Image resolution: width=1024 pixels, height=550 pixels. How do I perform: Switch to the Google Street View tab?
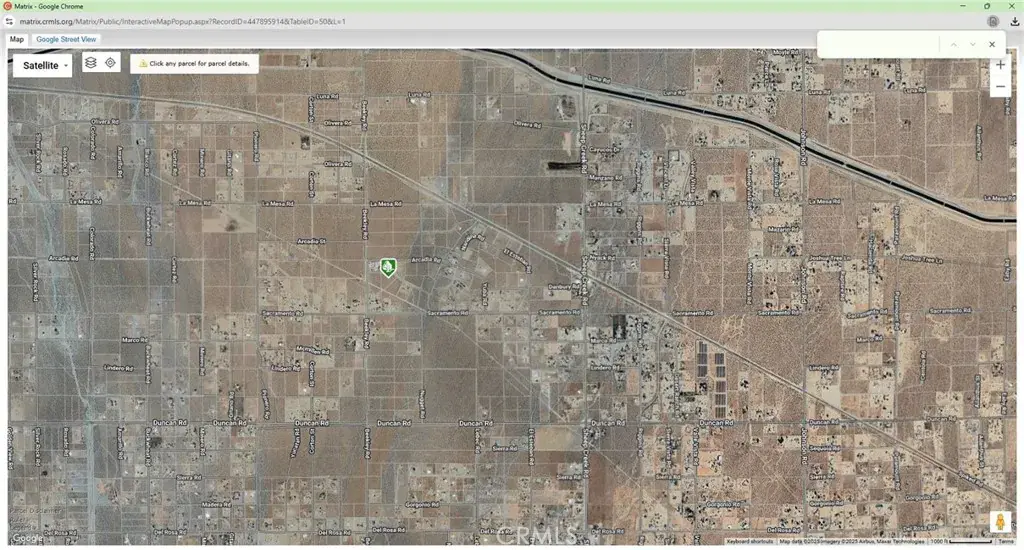[67, 39]
